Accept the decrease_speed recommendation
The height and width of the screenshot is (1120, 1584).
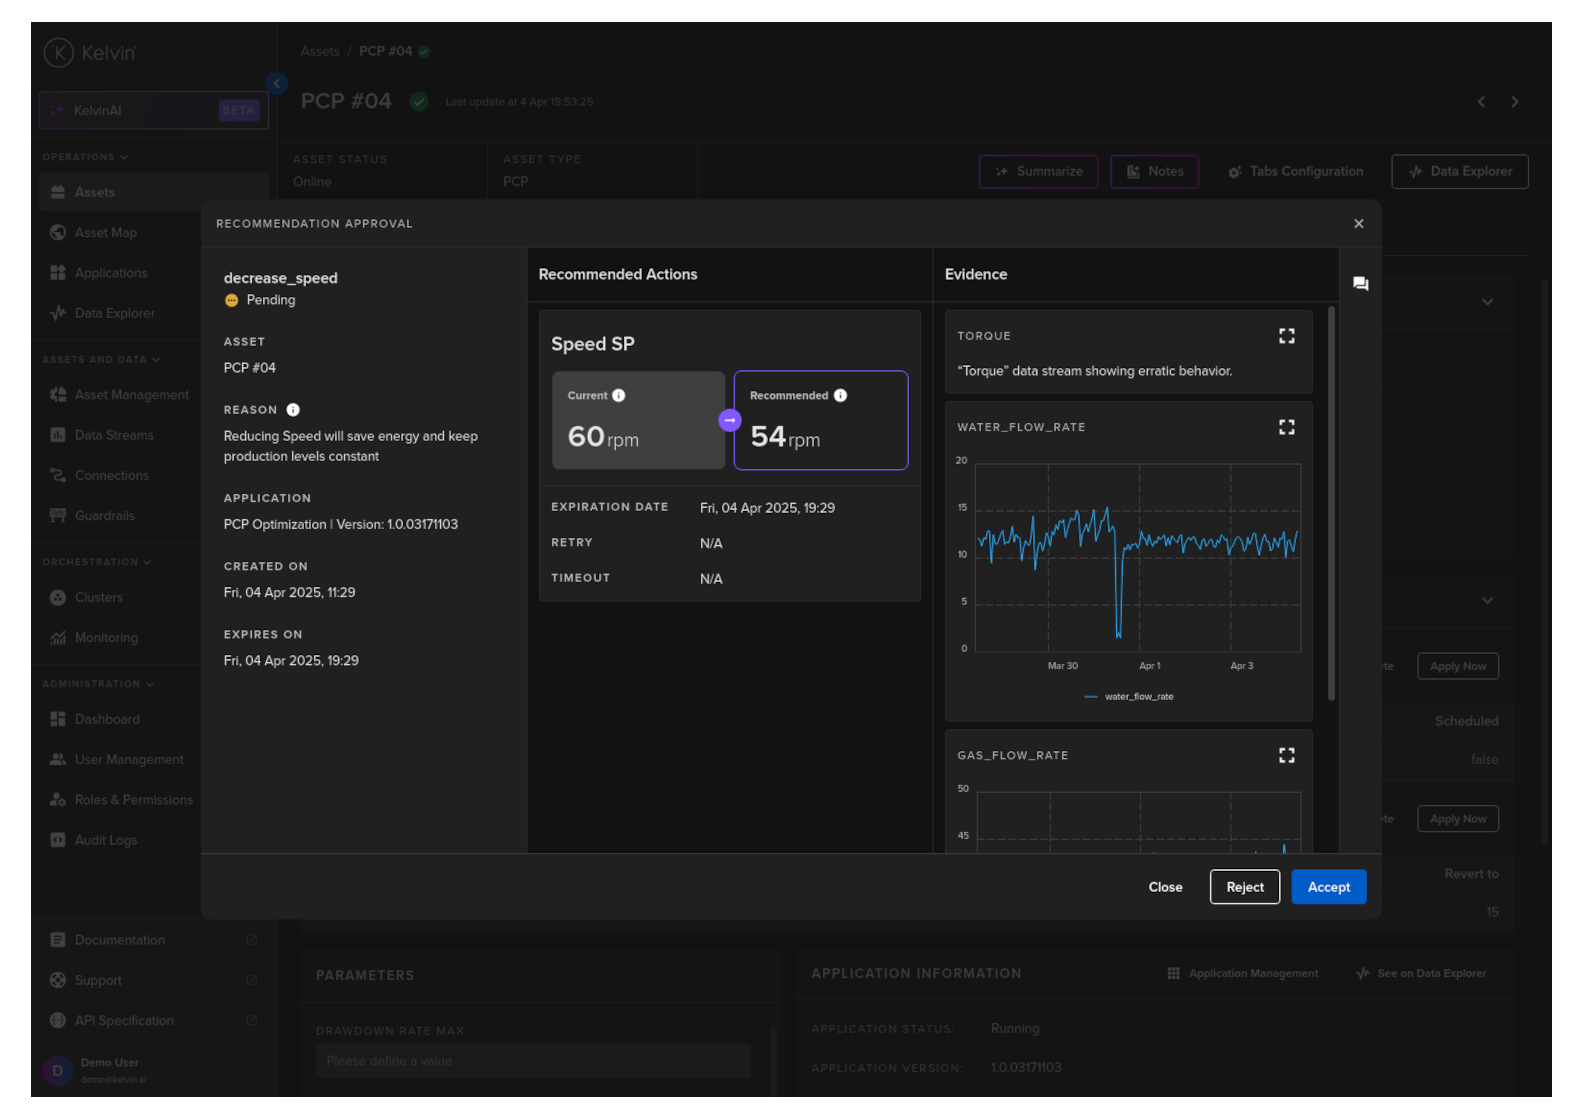[1328, 887]
